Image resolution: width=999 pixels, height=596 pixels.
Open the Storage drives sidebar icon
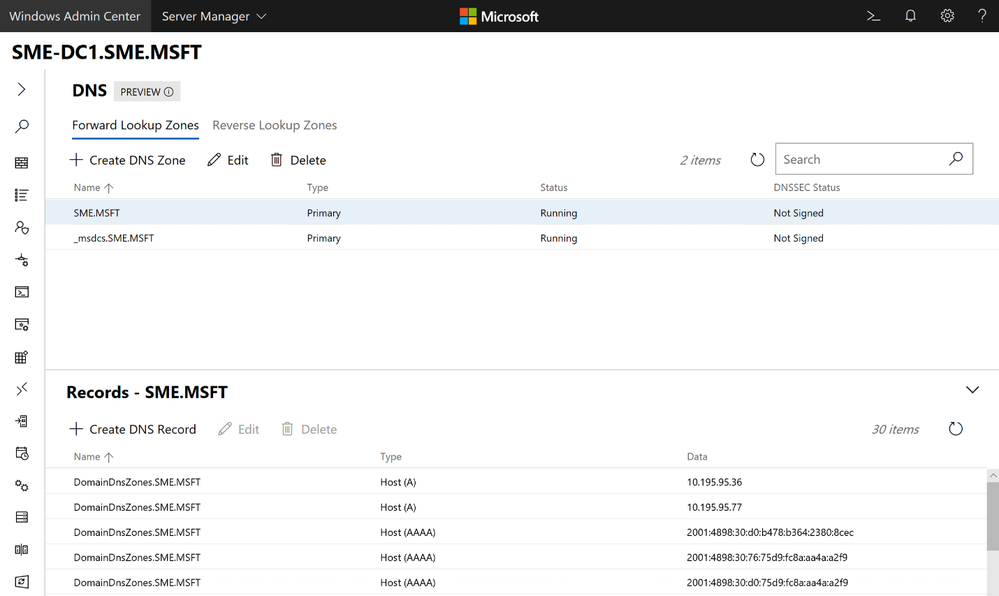pos(22,517)
